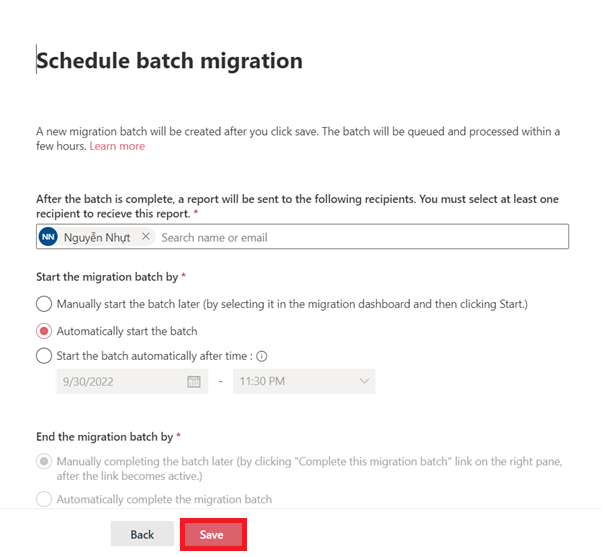The height and width of the screenshot is (557, 603).
Task: Choose Automatically complete the migration batch
Action: pyautogui.click(x=44, y=499)
